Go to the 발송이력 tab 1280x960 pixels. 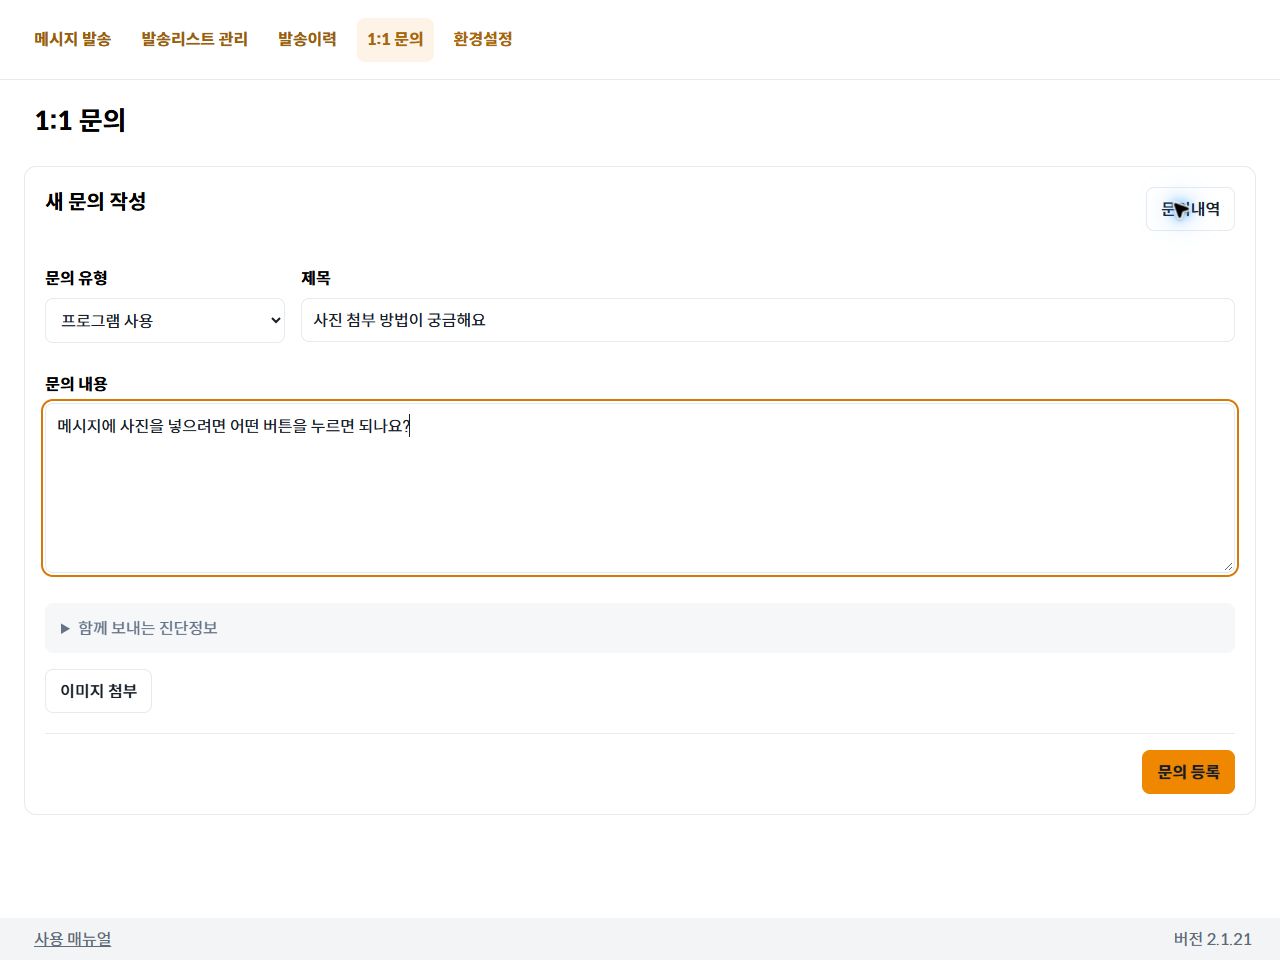(307, 39)
